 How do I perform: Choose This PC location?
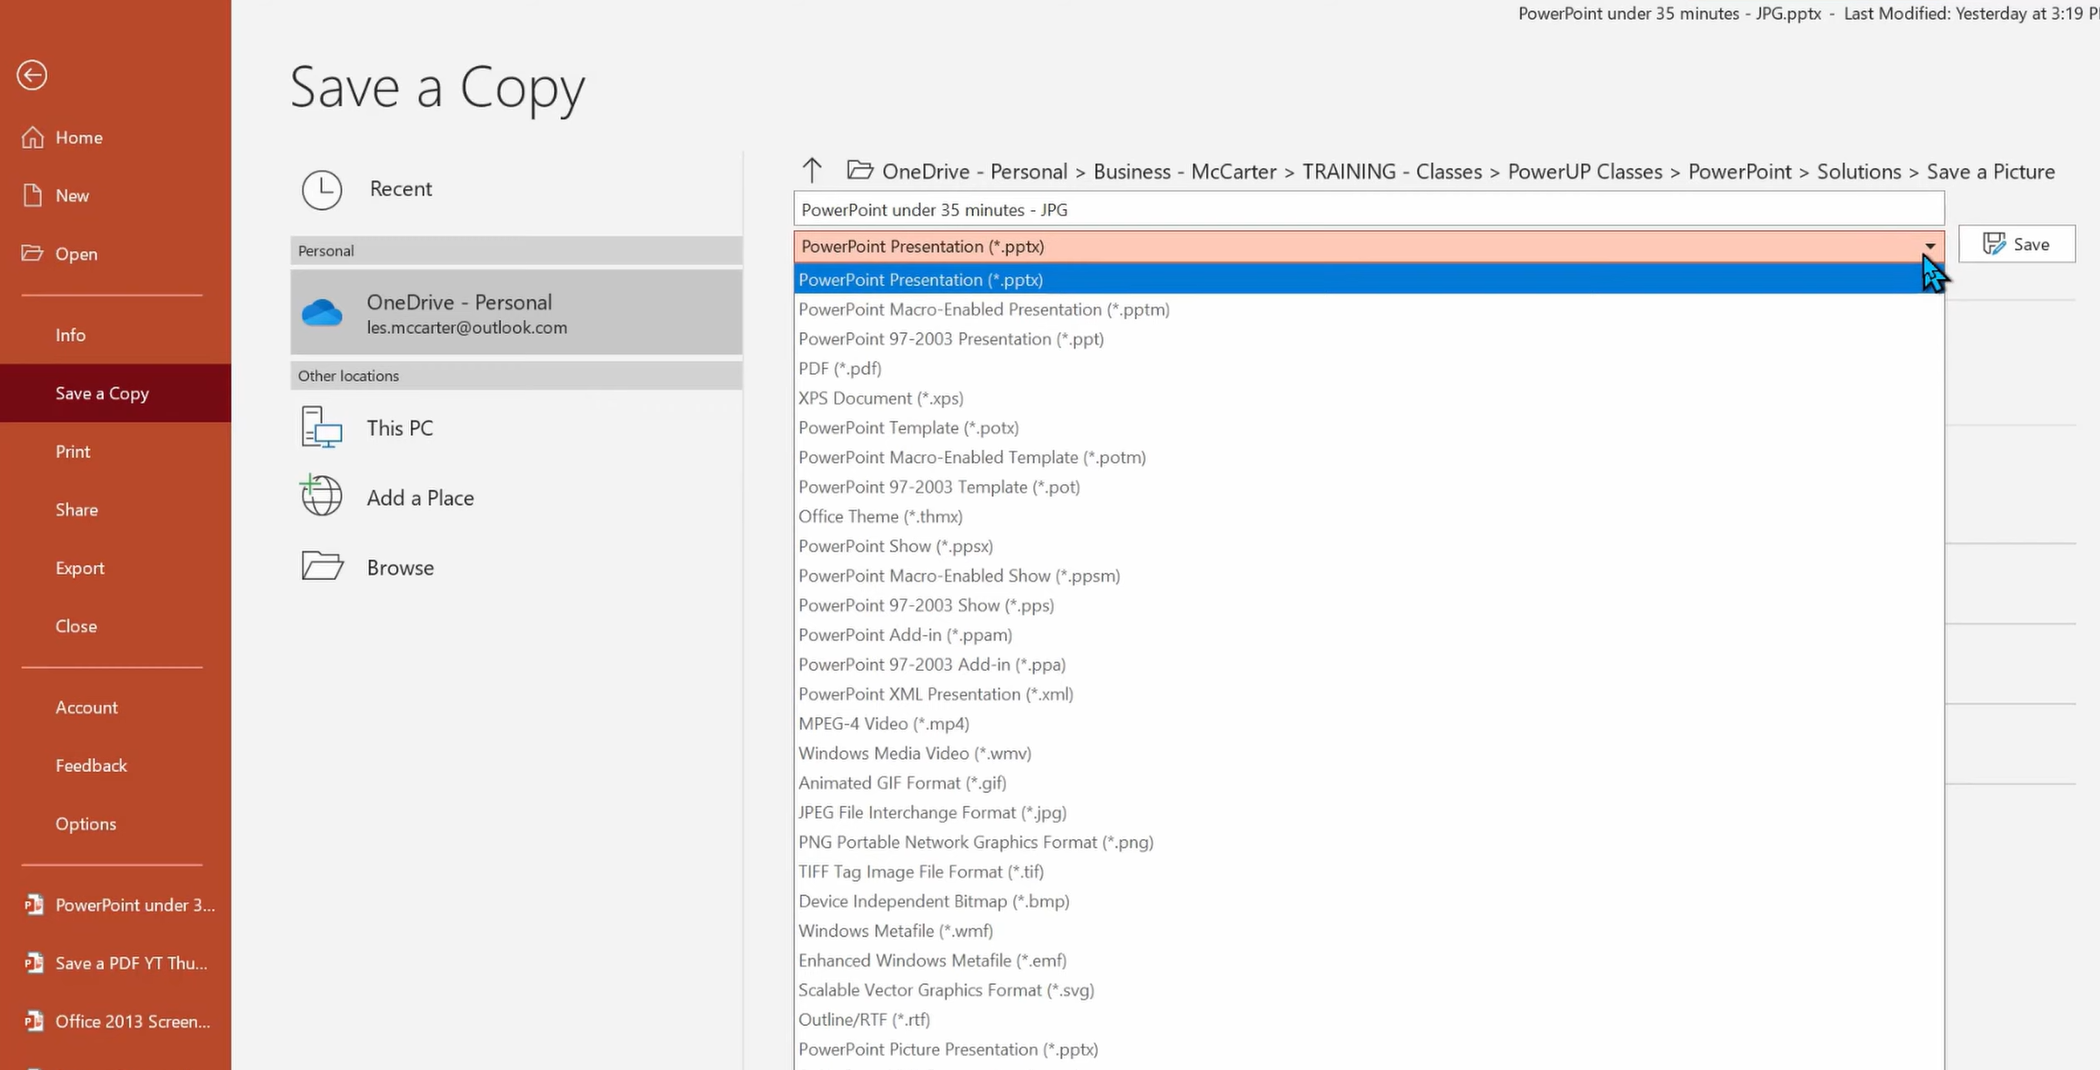coord(516,427)
